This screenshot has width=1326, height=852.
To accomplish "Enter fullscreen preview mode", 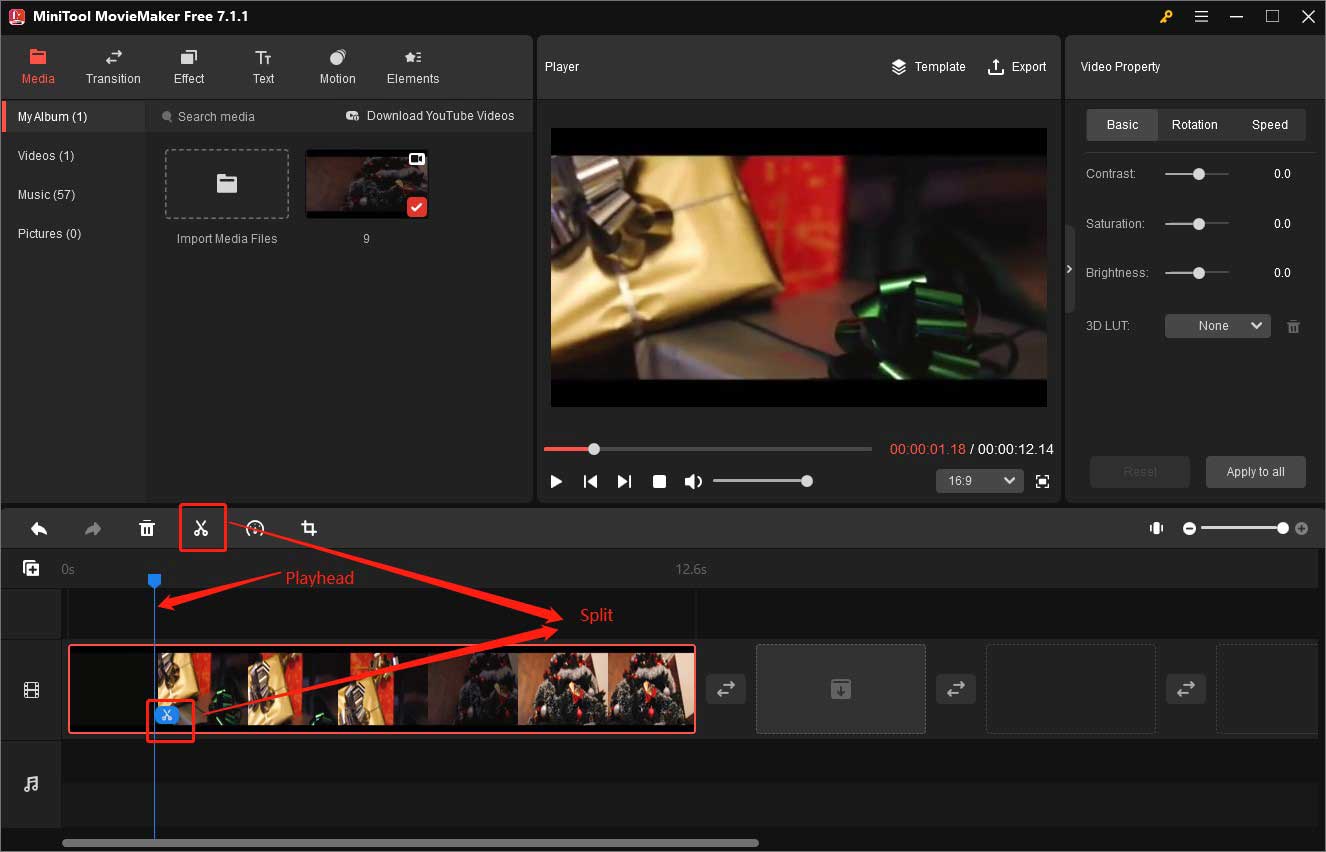I will [1043, 481].
